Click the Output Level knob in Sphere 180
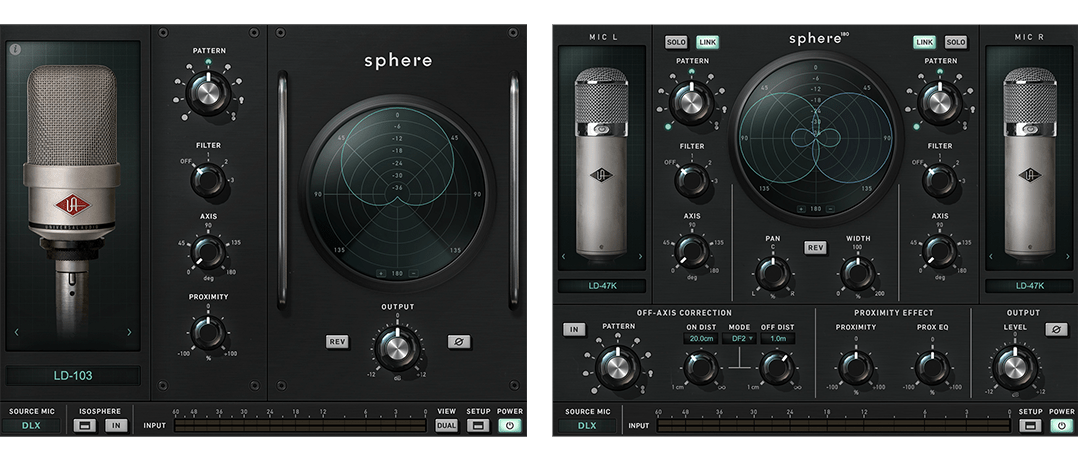1078x461 pixels. pos(1014,368)
